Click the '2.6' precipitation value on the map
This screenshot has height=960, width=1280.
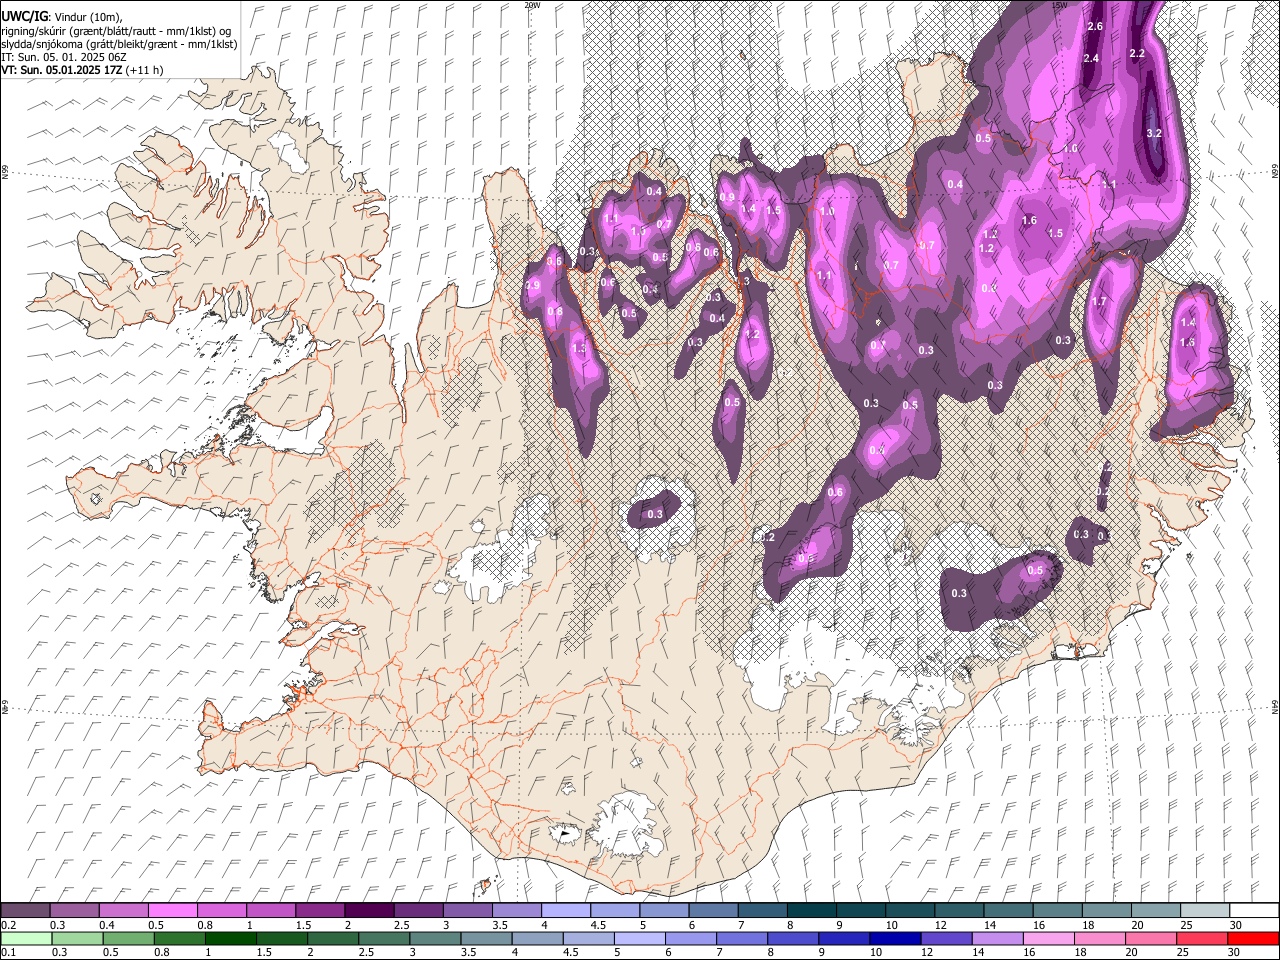coord(1094,26)
